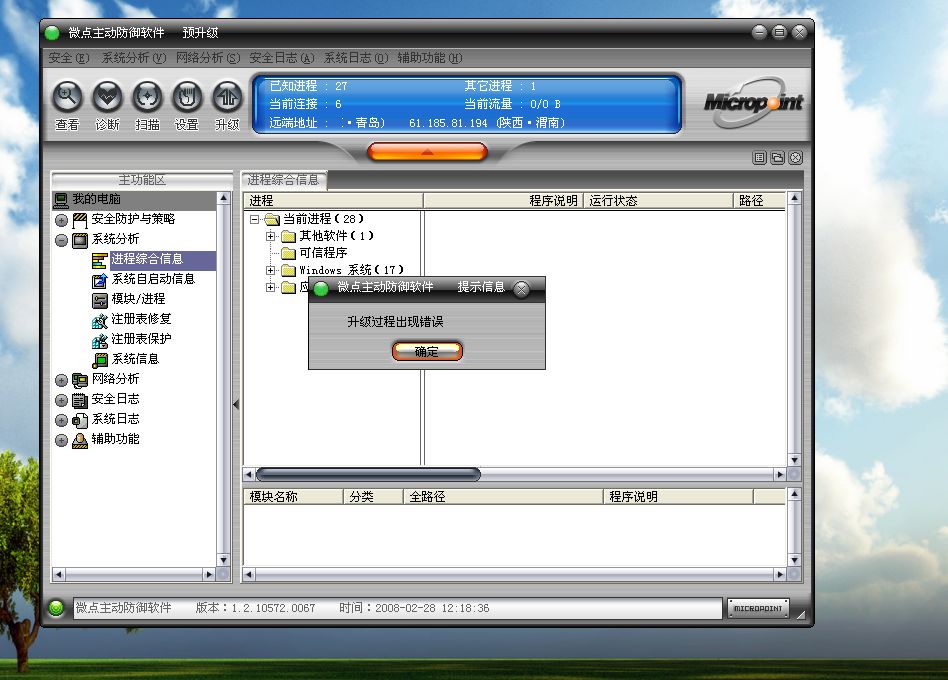The width and height of the screenshot is (948, 680).
Task: Open the 安全日志 menu in menu bar
Action: pos(282,58)
